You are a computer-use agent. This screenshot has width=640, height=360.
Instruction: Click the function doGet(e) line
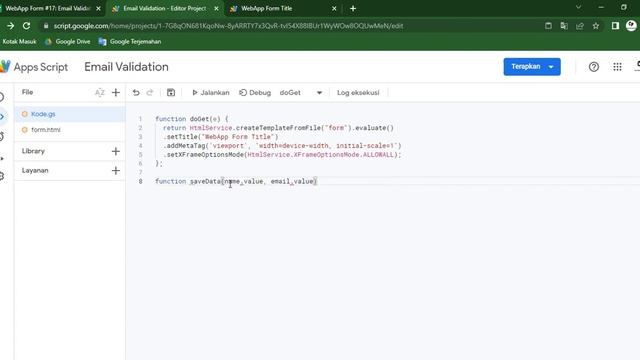point(192,119)
